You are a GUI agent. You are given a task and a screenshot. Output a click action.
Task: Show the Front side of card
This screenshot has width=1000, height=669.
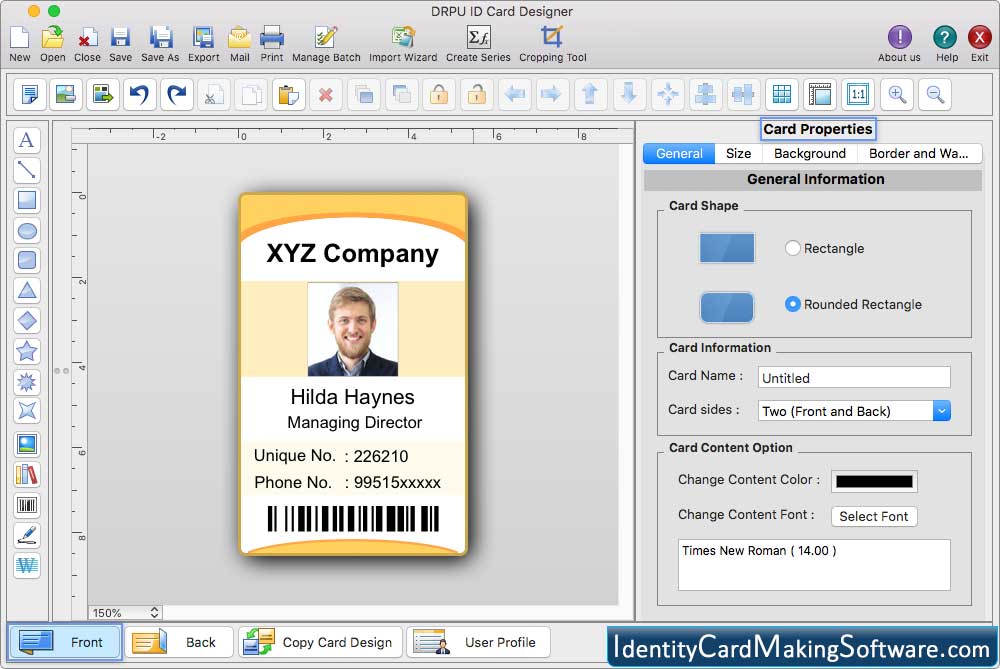pyautogui.click(x=64, y=642)
